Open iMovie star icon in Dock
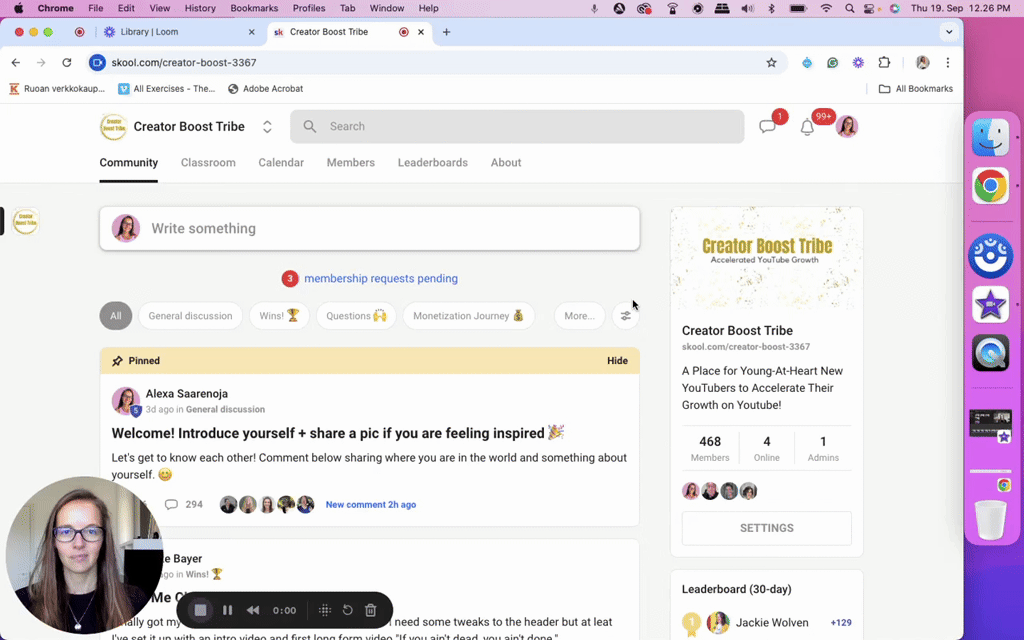This screenshot has width=1024, height=640. pos(990,304)
